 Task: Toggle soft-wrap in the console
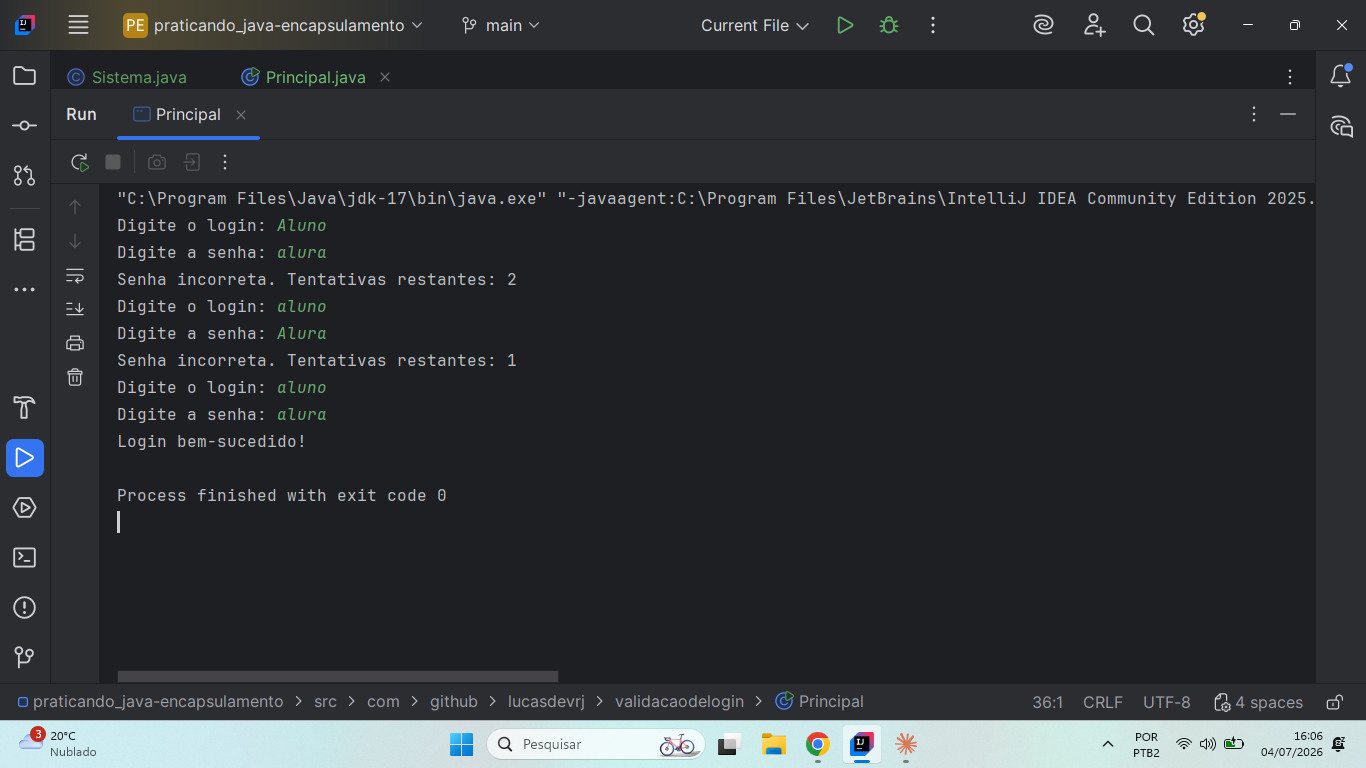click(x=75, y=275)
